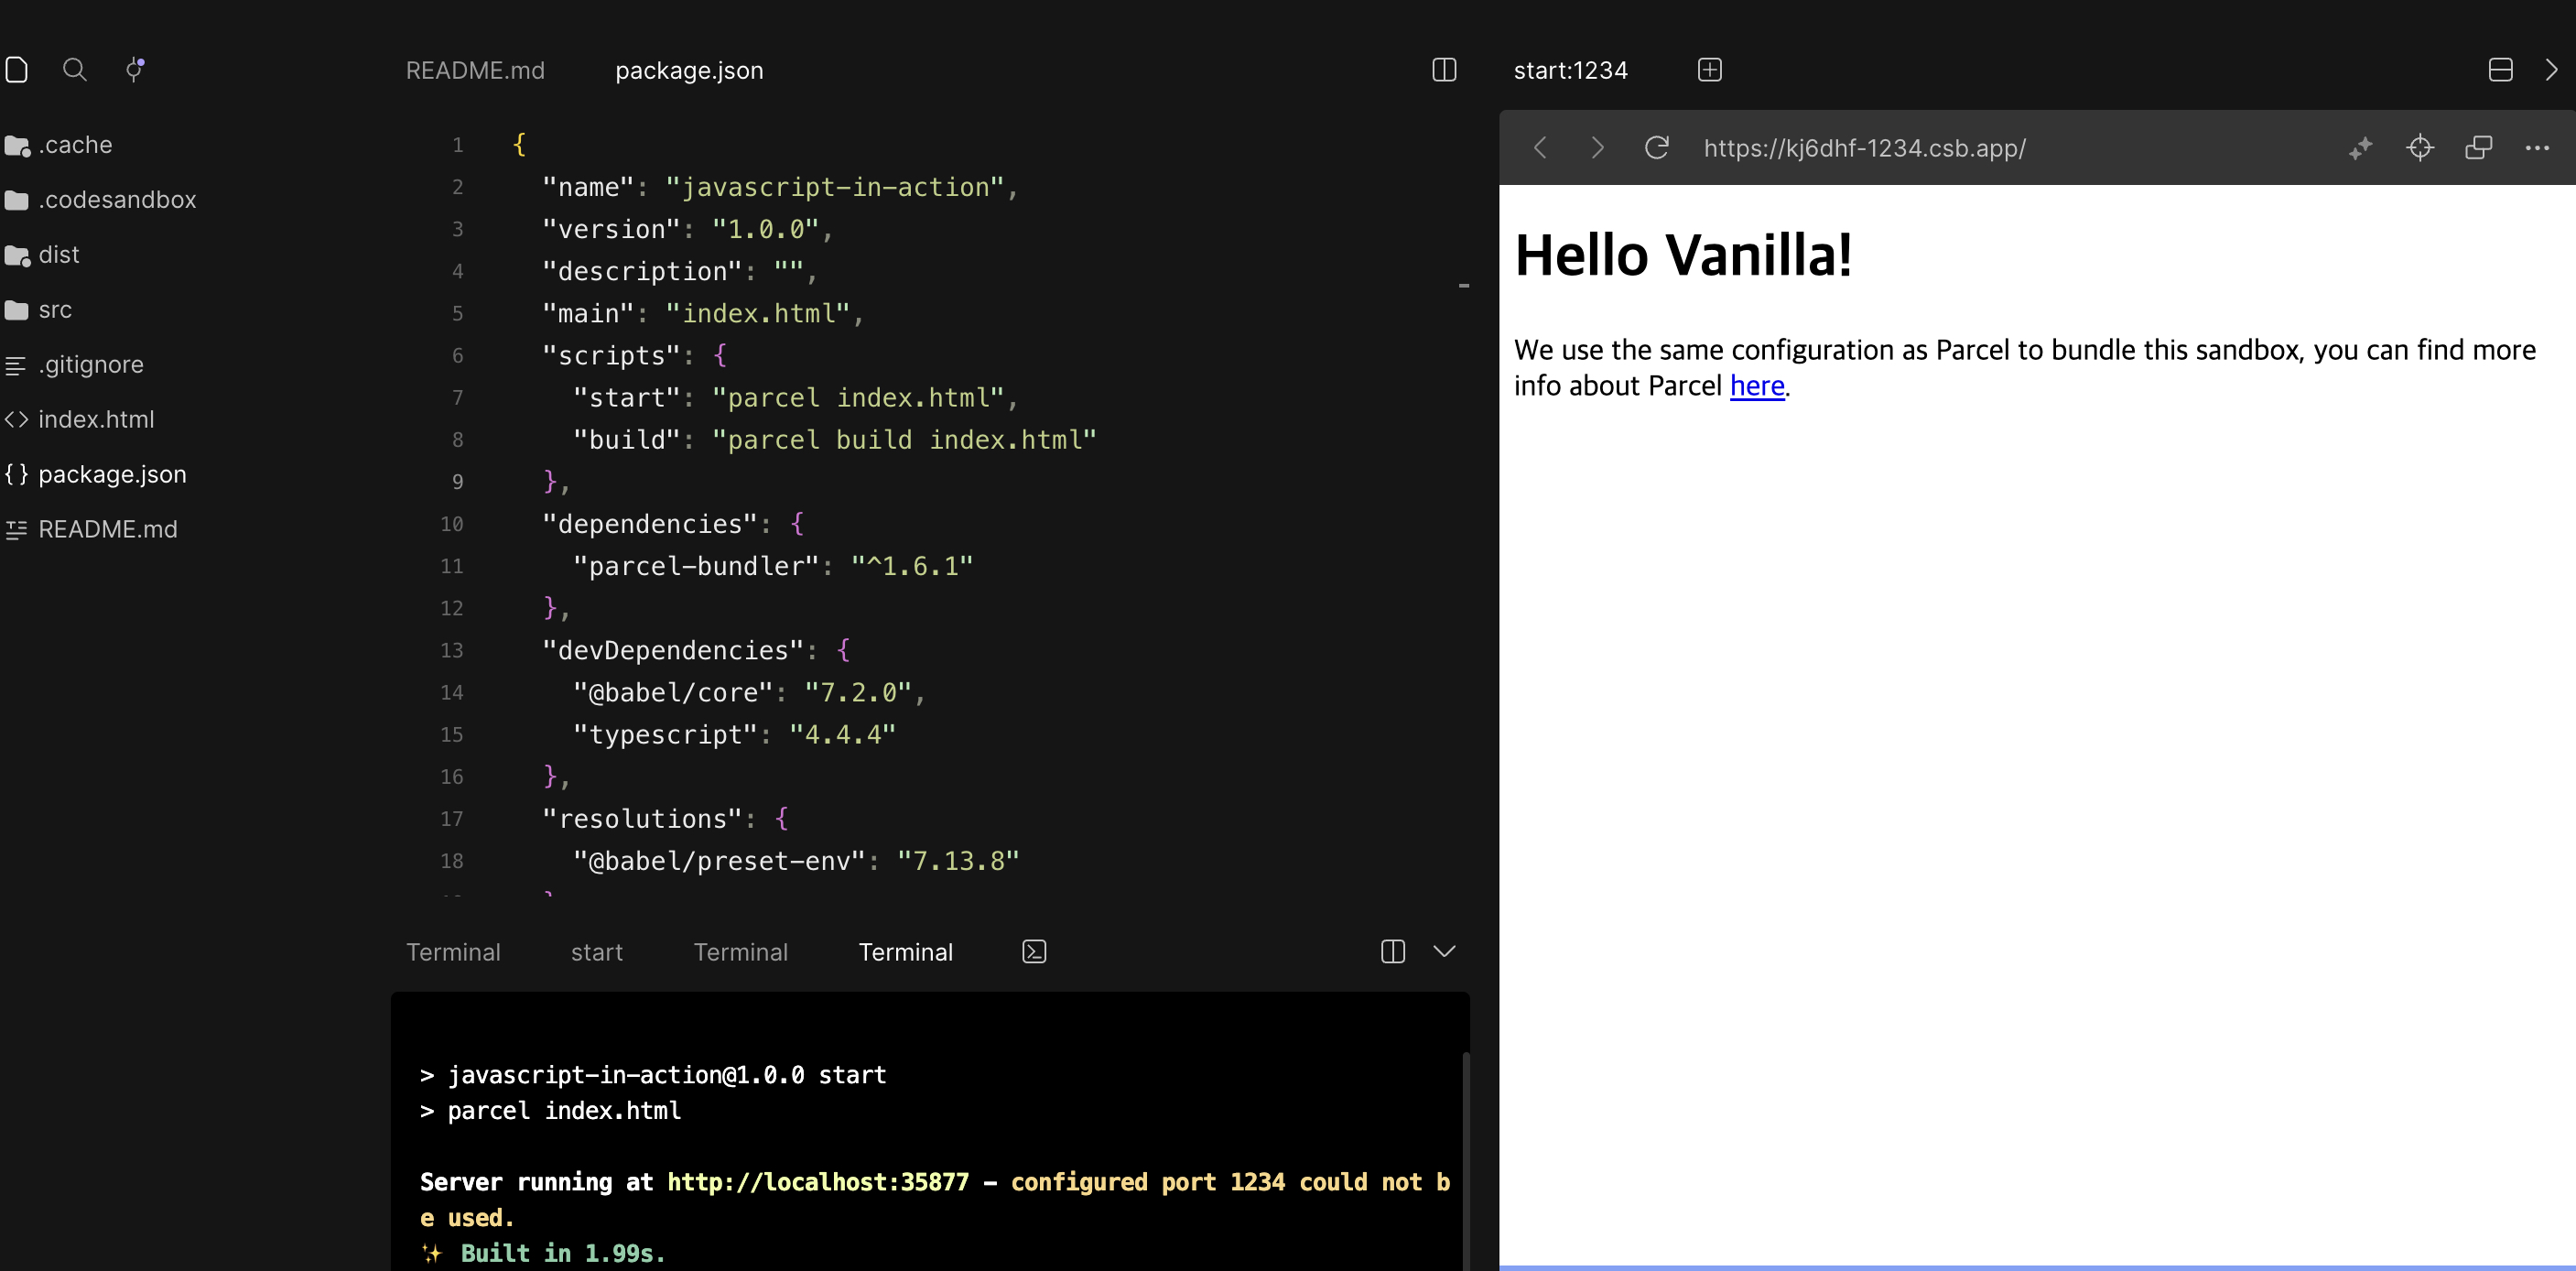Open new terminal with terminal icon
2576x1271 pixels.
1034,952
